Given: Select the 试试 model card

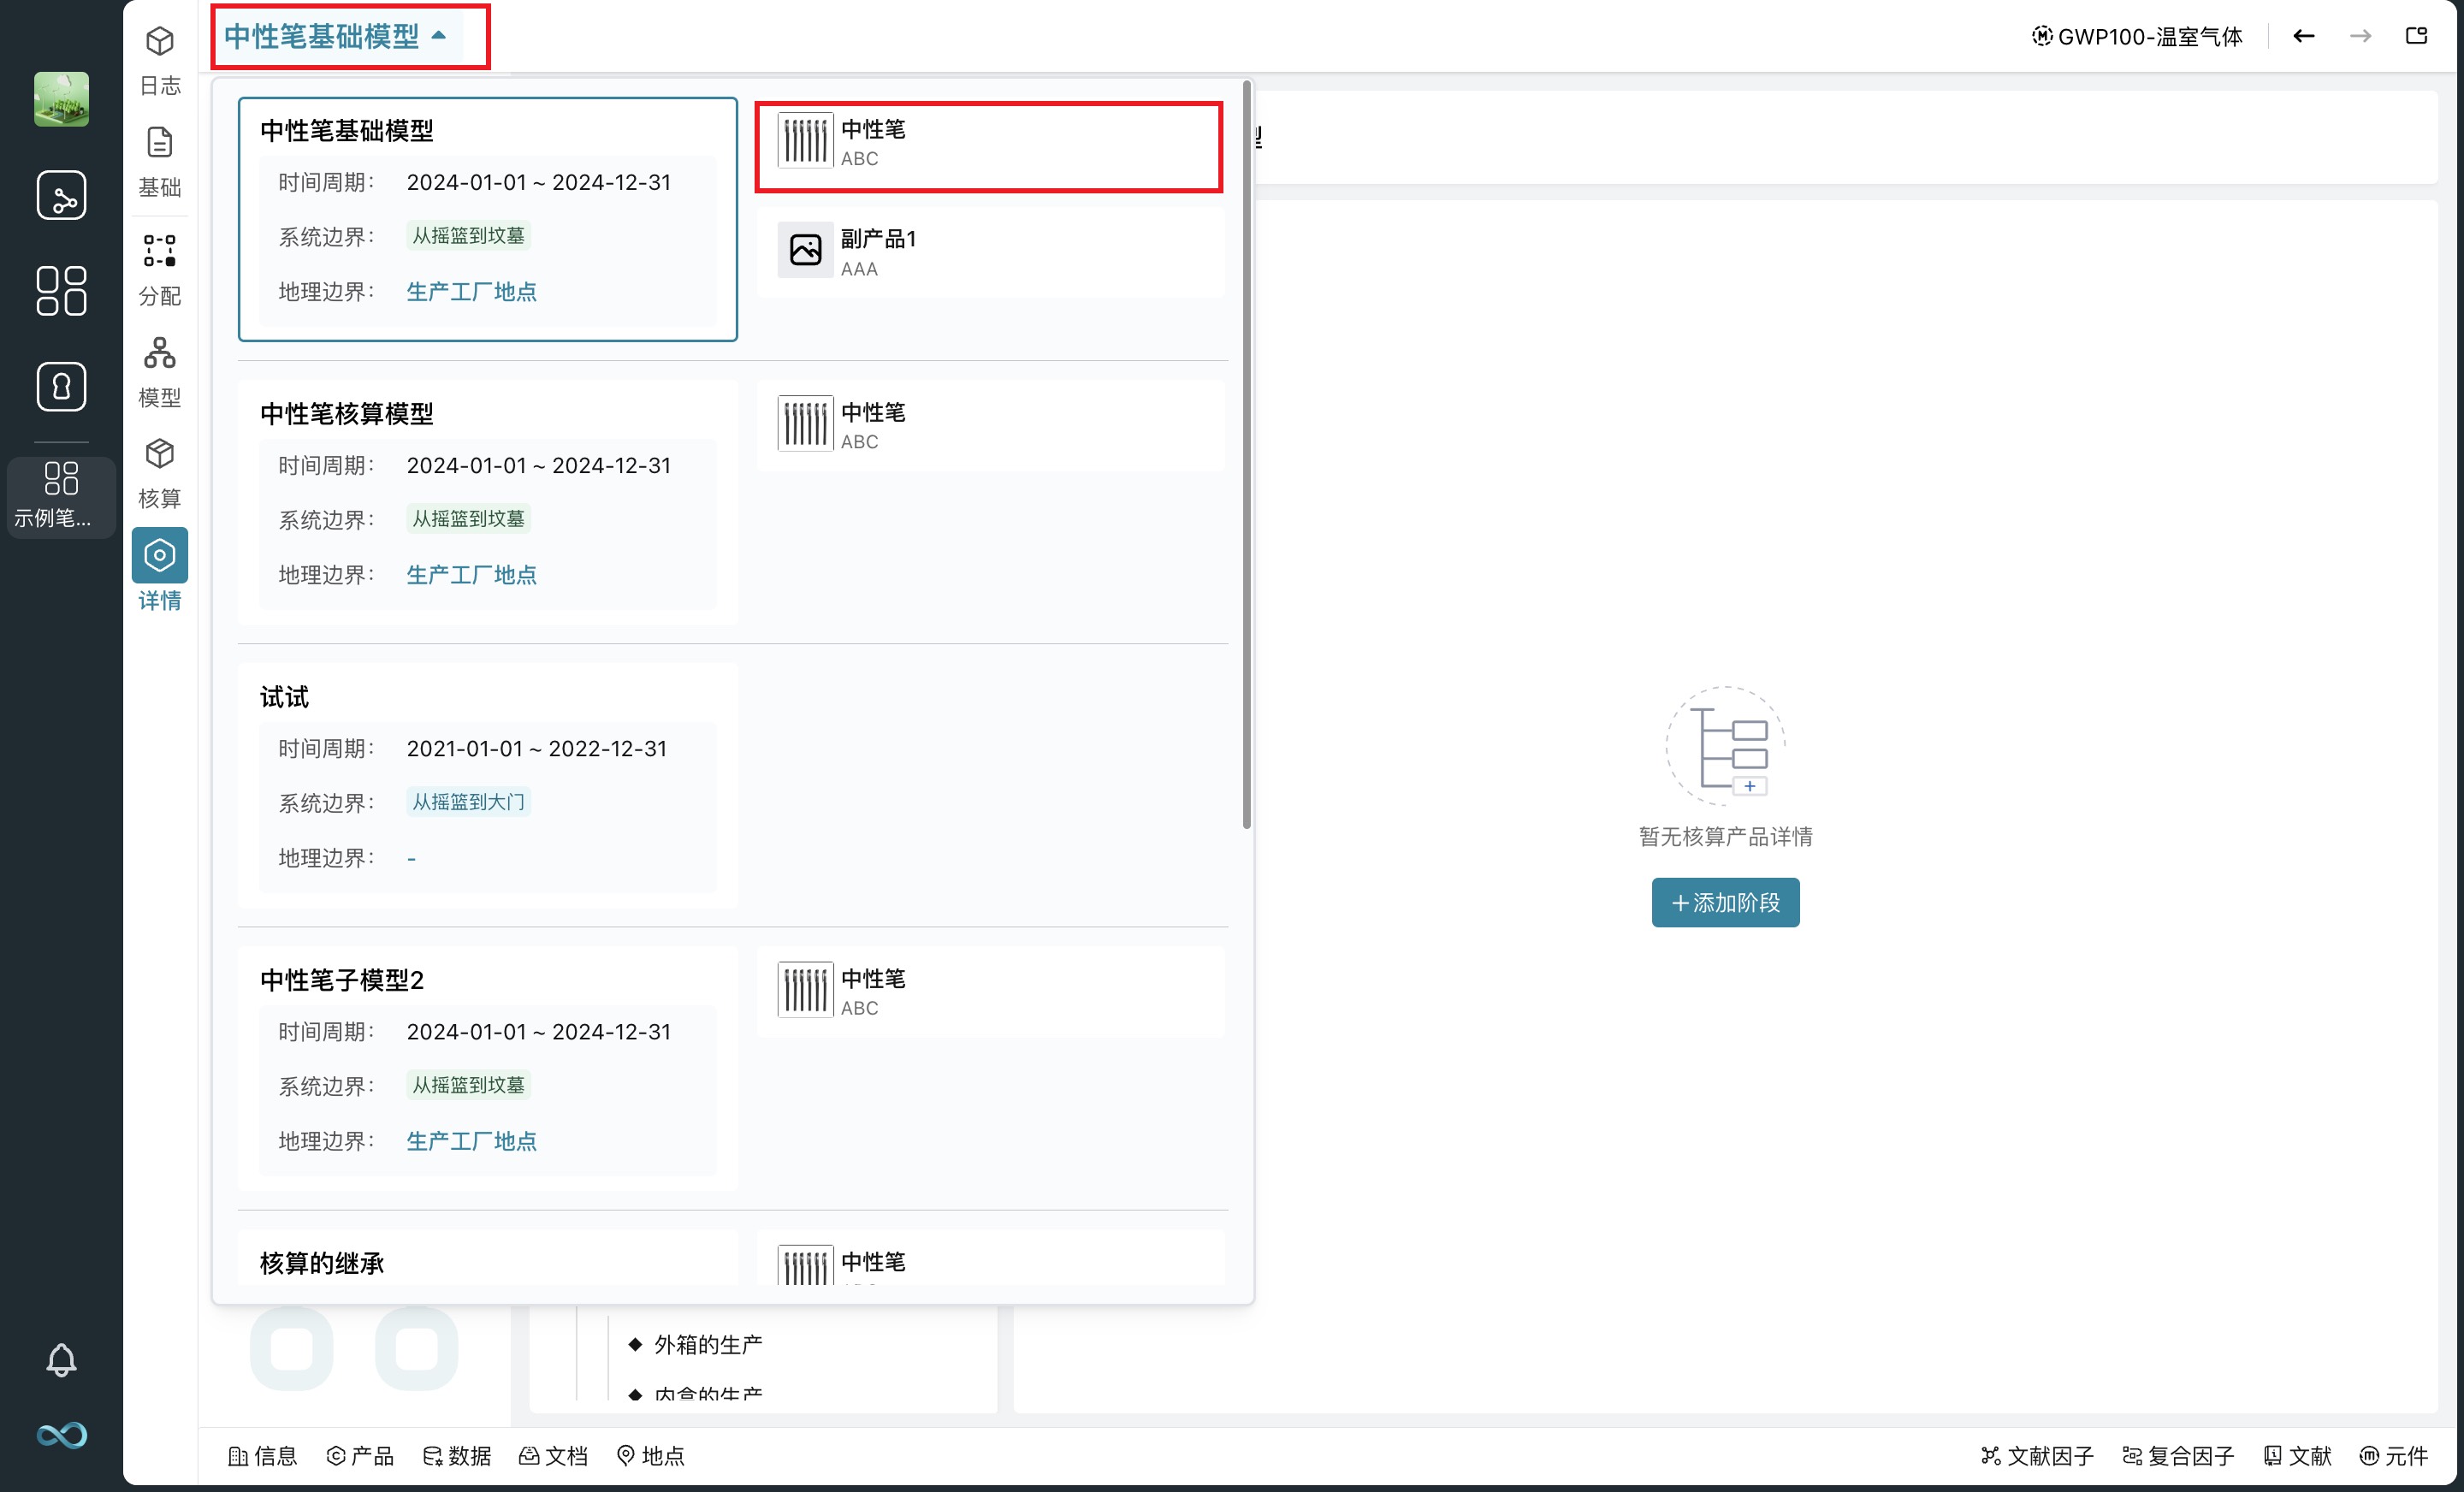Looking at the screenshot, I should click(487, 785).
